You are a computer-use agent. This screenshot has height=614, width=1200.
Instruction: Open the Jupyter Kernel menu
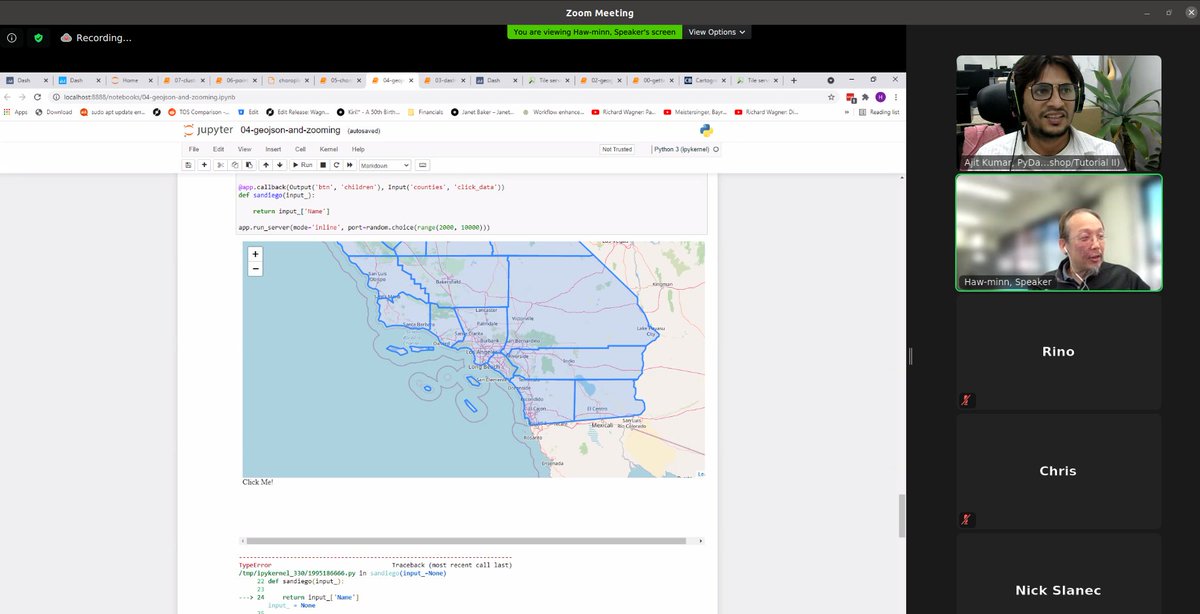click(x=328, y=149)
